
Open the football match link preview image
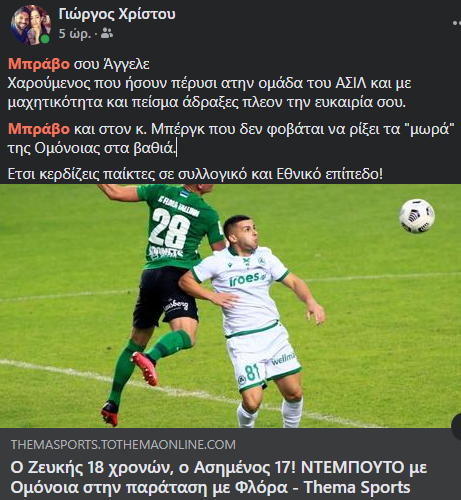click(230, 306)
